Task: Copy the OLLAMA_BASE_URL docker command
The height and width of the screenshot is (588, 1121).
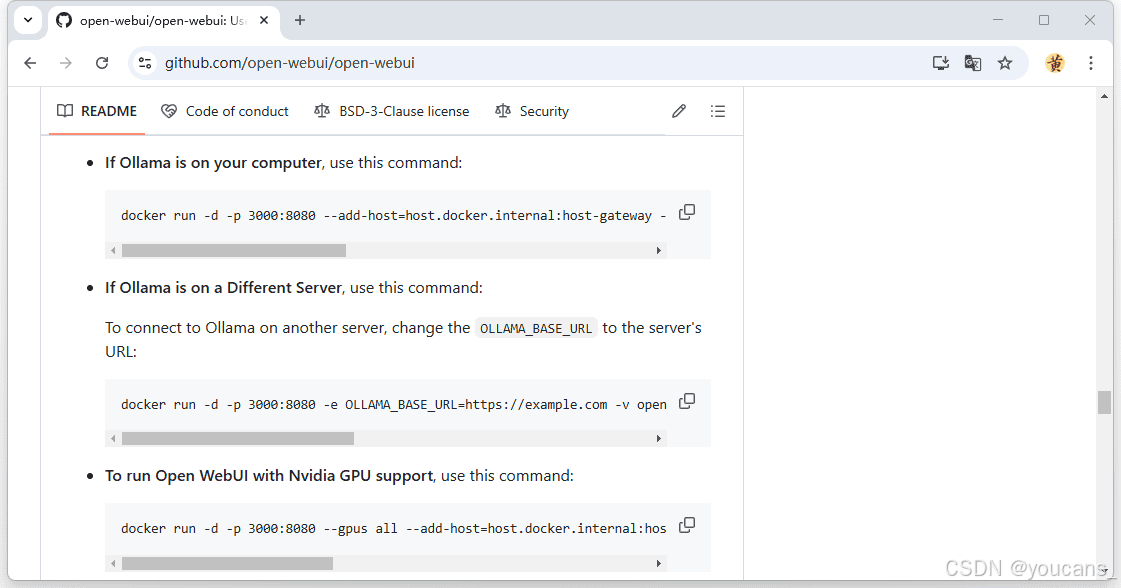Action: [686, 401]
